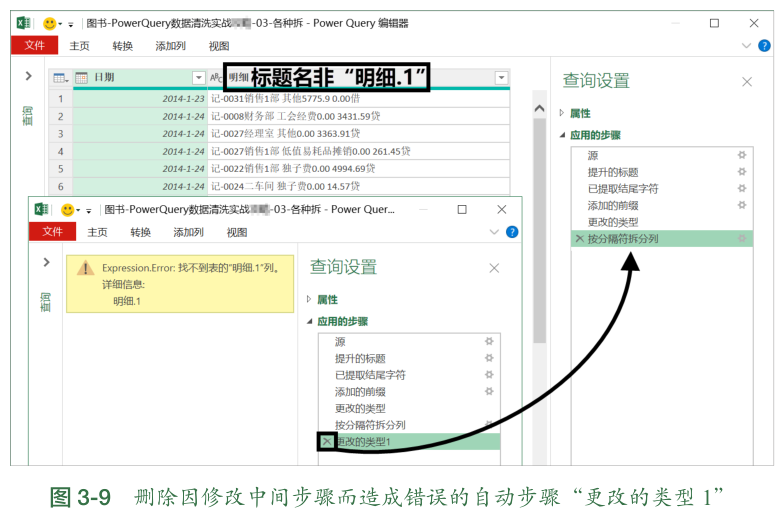Select cell 记-0024二车间 独子费
The width and height of the screenshot is (784, 514).
pyautogui.click(x=358, y=186)
